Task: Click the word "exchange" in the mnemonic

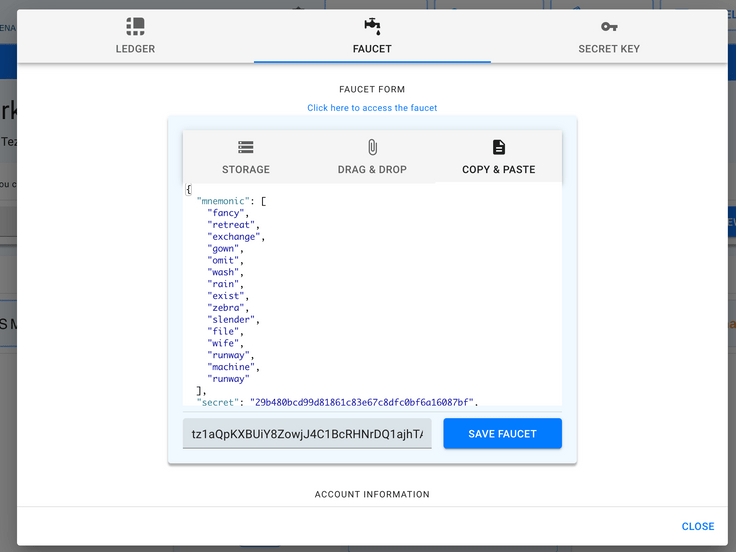Action: (x=234, y=237)
